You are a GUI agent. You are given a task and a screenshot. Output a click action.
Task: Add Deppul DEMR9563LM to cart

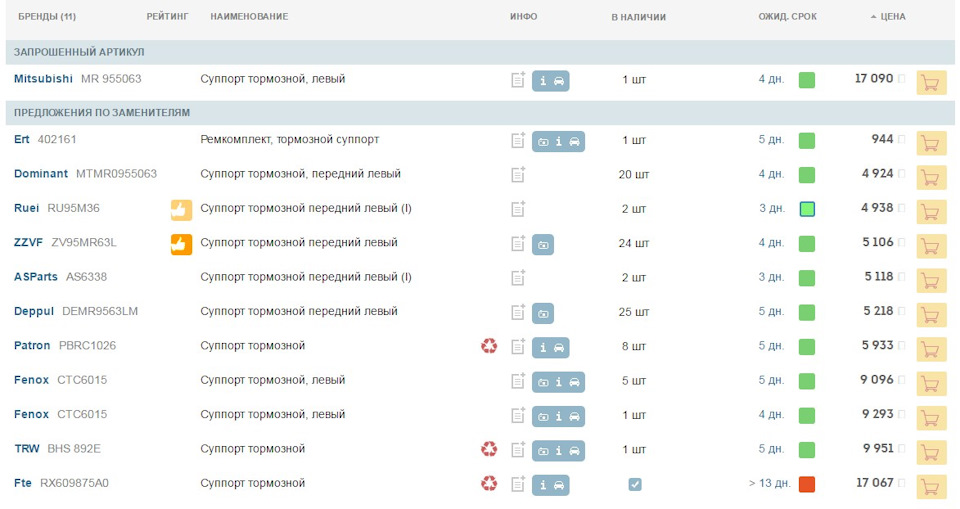point(931,315)
